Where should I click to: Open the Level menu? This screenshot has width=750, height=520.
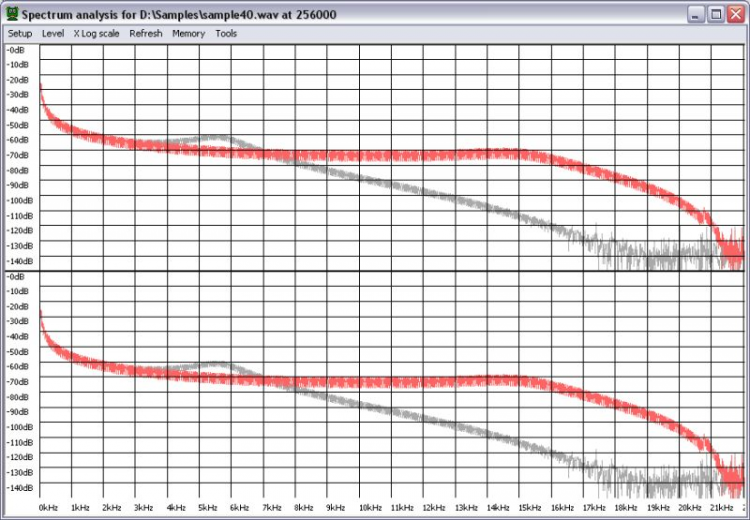pyautogui.click(x=53, y=33)
